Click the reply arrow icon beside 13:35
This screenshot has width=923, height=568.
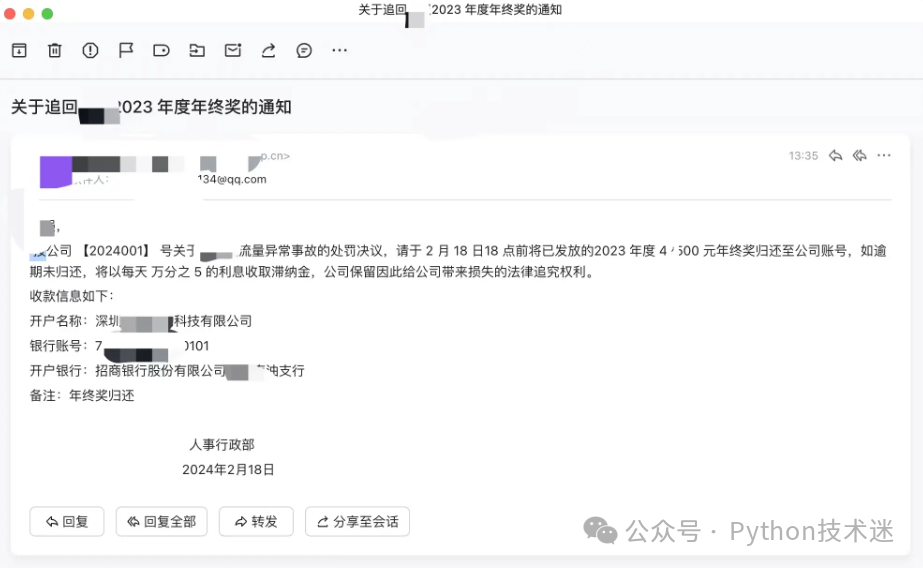click(x=835, y=155)
